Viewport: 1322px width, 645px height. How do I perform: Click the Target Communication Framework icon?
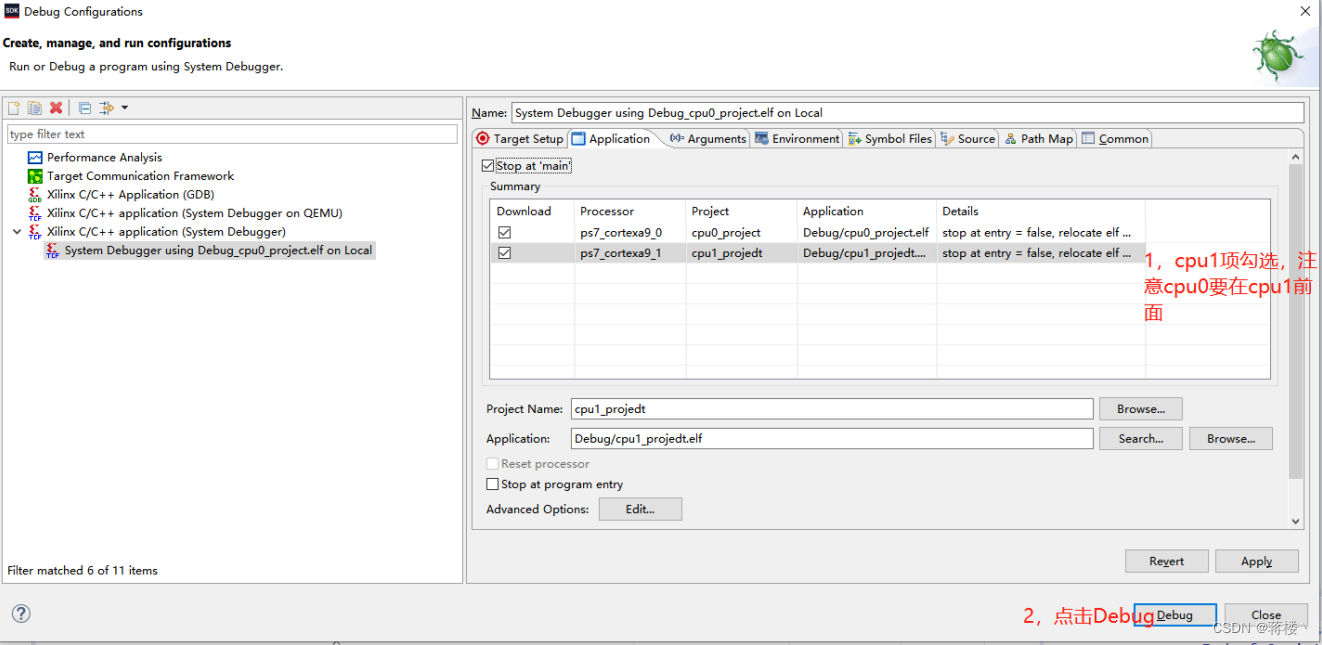pyautogui.click(x=36, y=176)
